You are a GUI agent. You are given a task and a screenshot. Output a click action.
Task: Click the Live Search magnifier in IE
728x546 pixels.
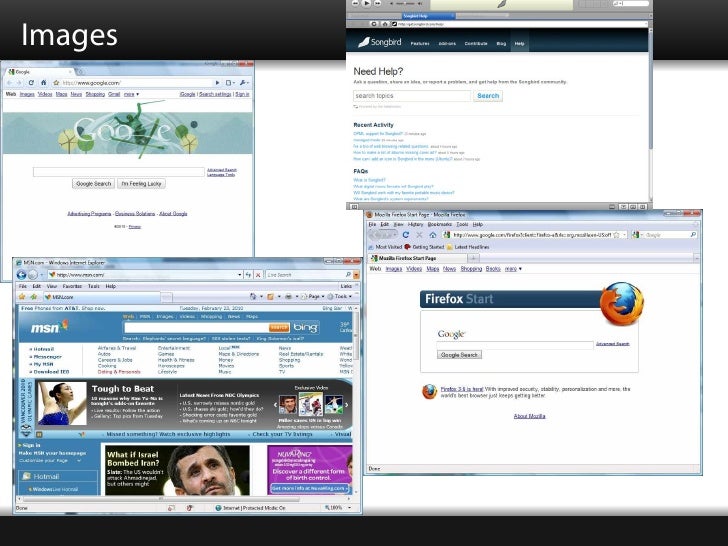[348, 275]
